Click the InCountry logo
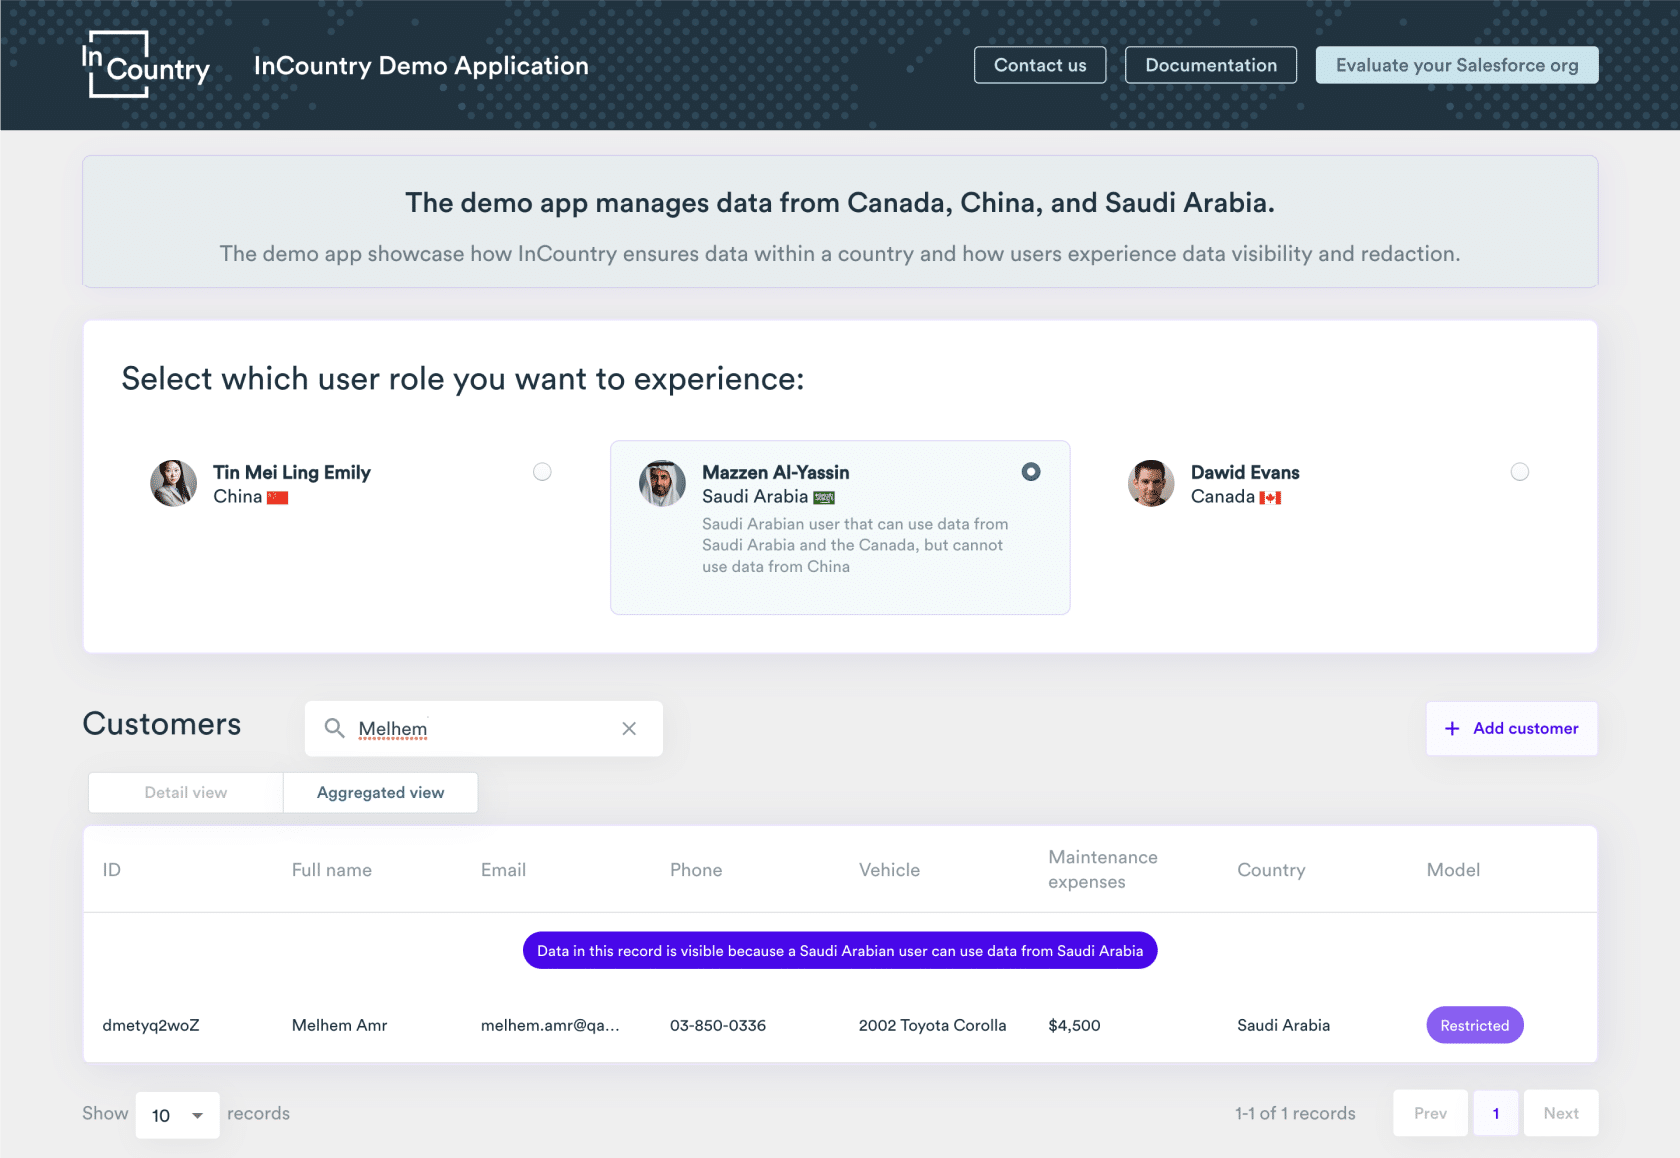Image resolution: width=1680 pixels, height=1158 pixels. [146, 66]
